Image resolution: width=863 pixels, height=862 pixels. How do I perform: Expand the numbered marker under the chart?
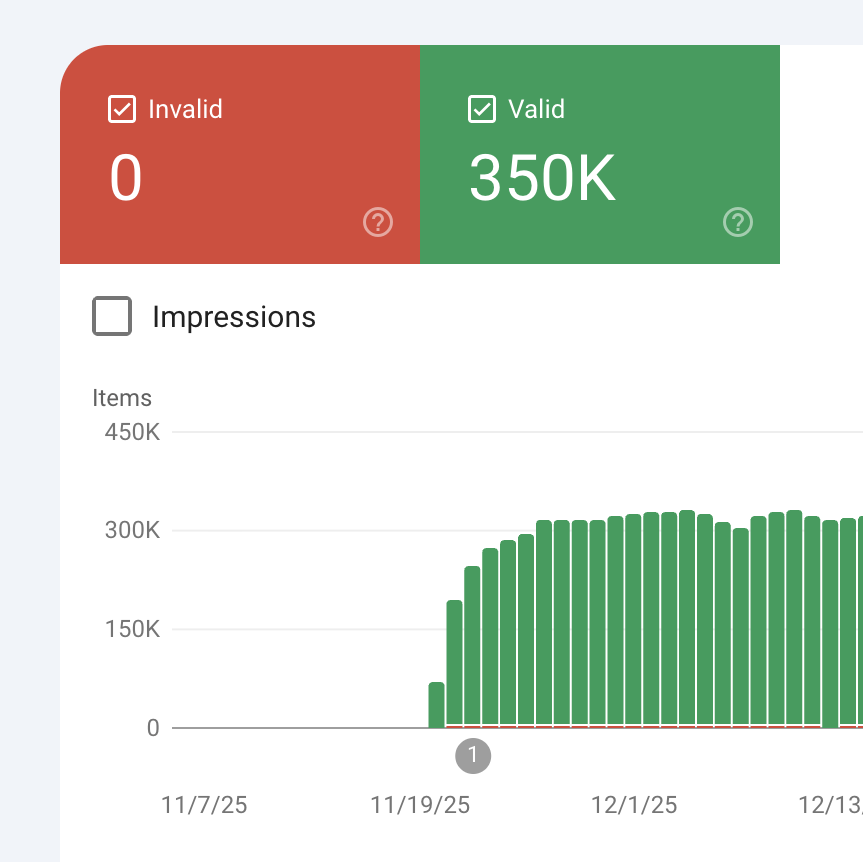point(472,756)
